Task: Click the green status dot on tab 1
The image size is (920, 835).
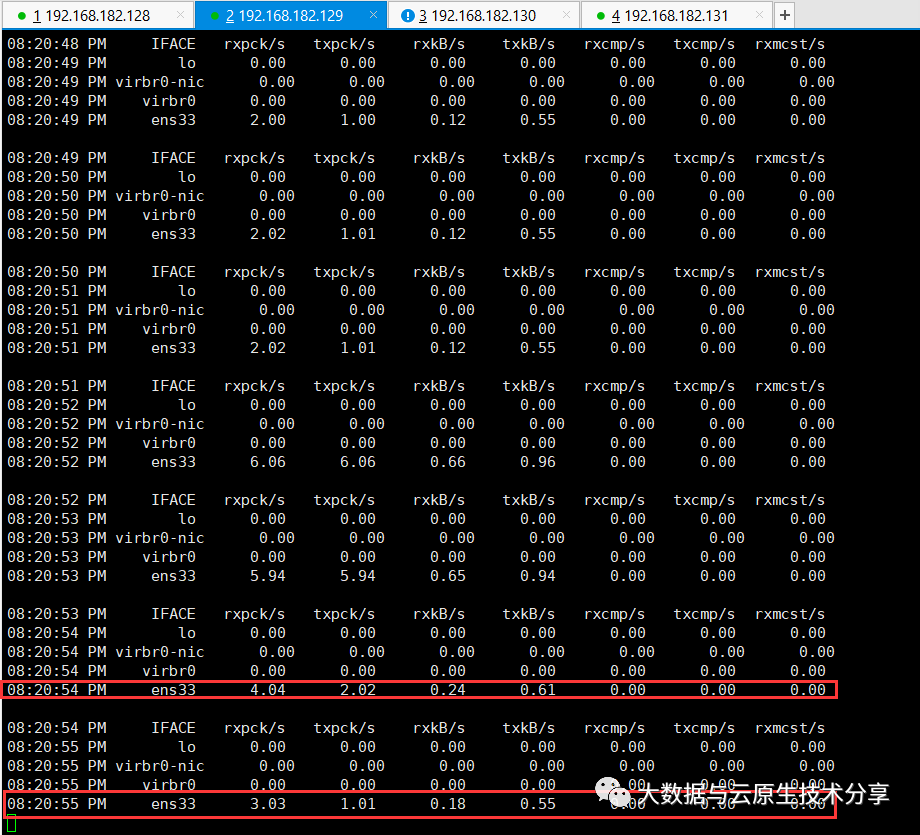Action: coord(22,16)
